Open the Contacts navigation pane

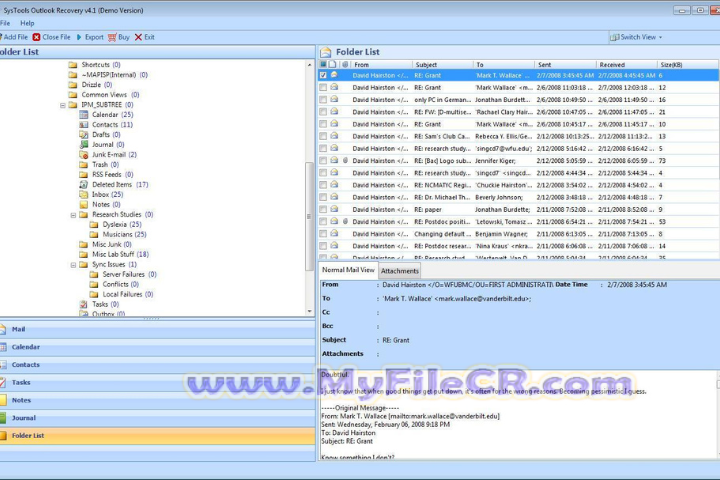[x=158, y=365]
